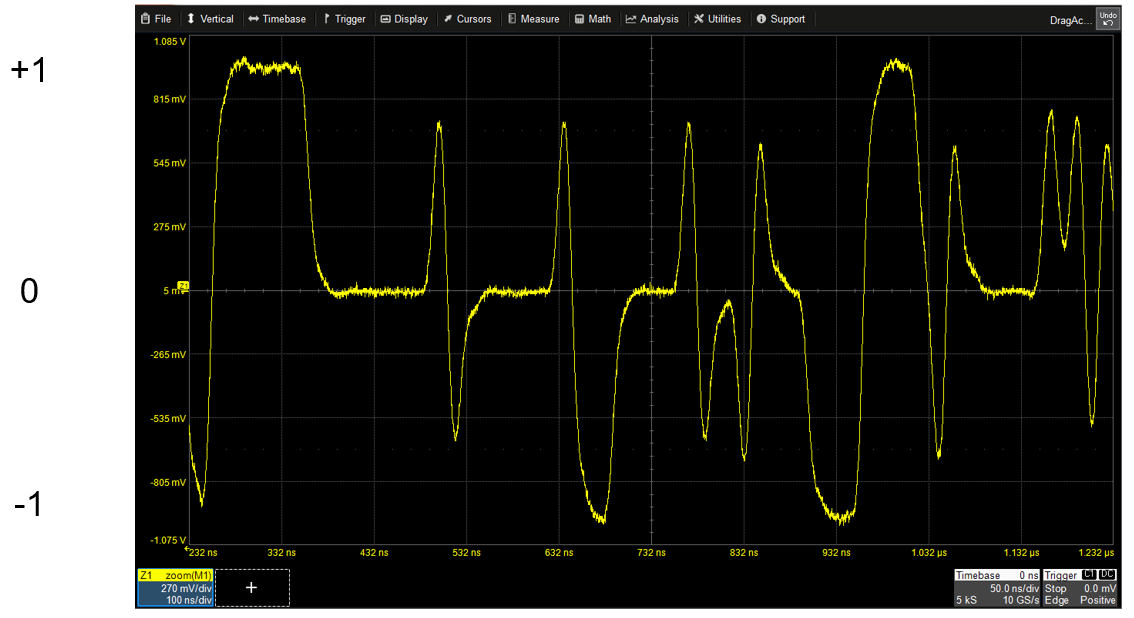The width and height of the screenshot is (1134, 618).
Task: Click the Undo button
Action: (1108, 19)
